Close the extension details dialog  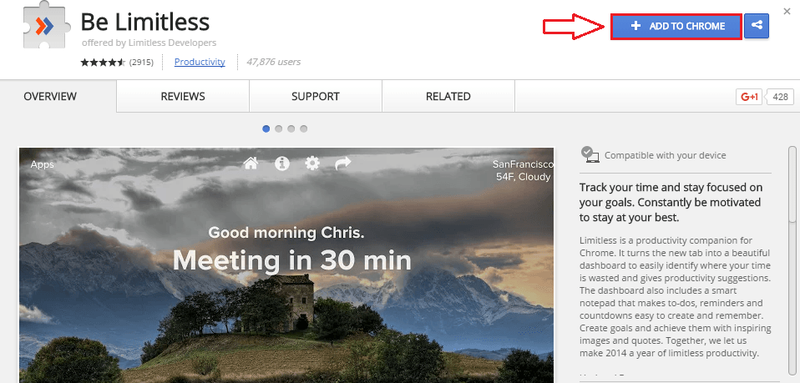click(787, 11)
